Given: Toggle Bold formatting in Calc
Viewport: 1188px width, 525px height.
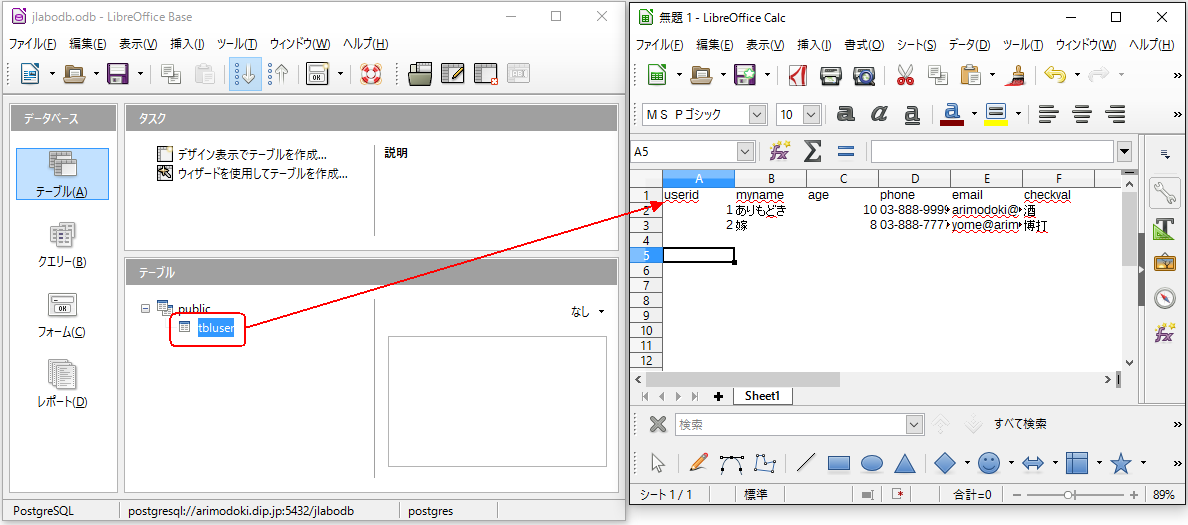Looking at the screenshot, I should pos(846,114).
